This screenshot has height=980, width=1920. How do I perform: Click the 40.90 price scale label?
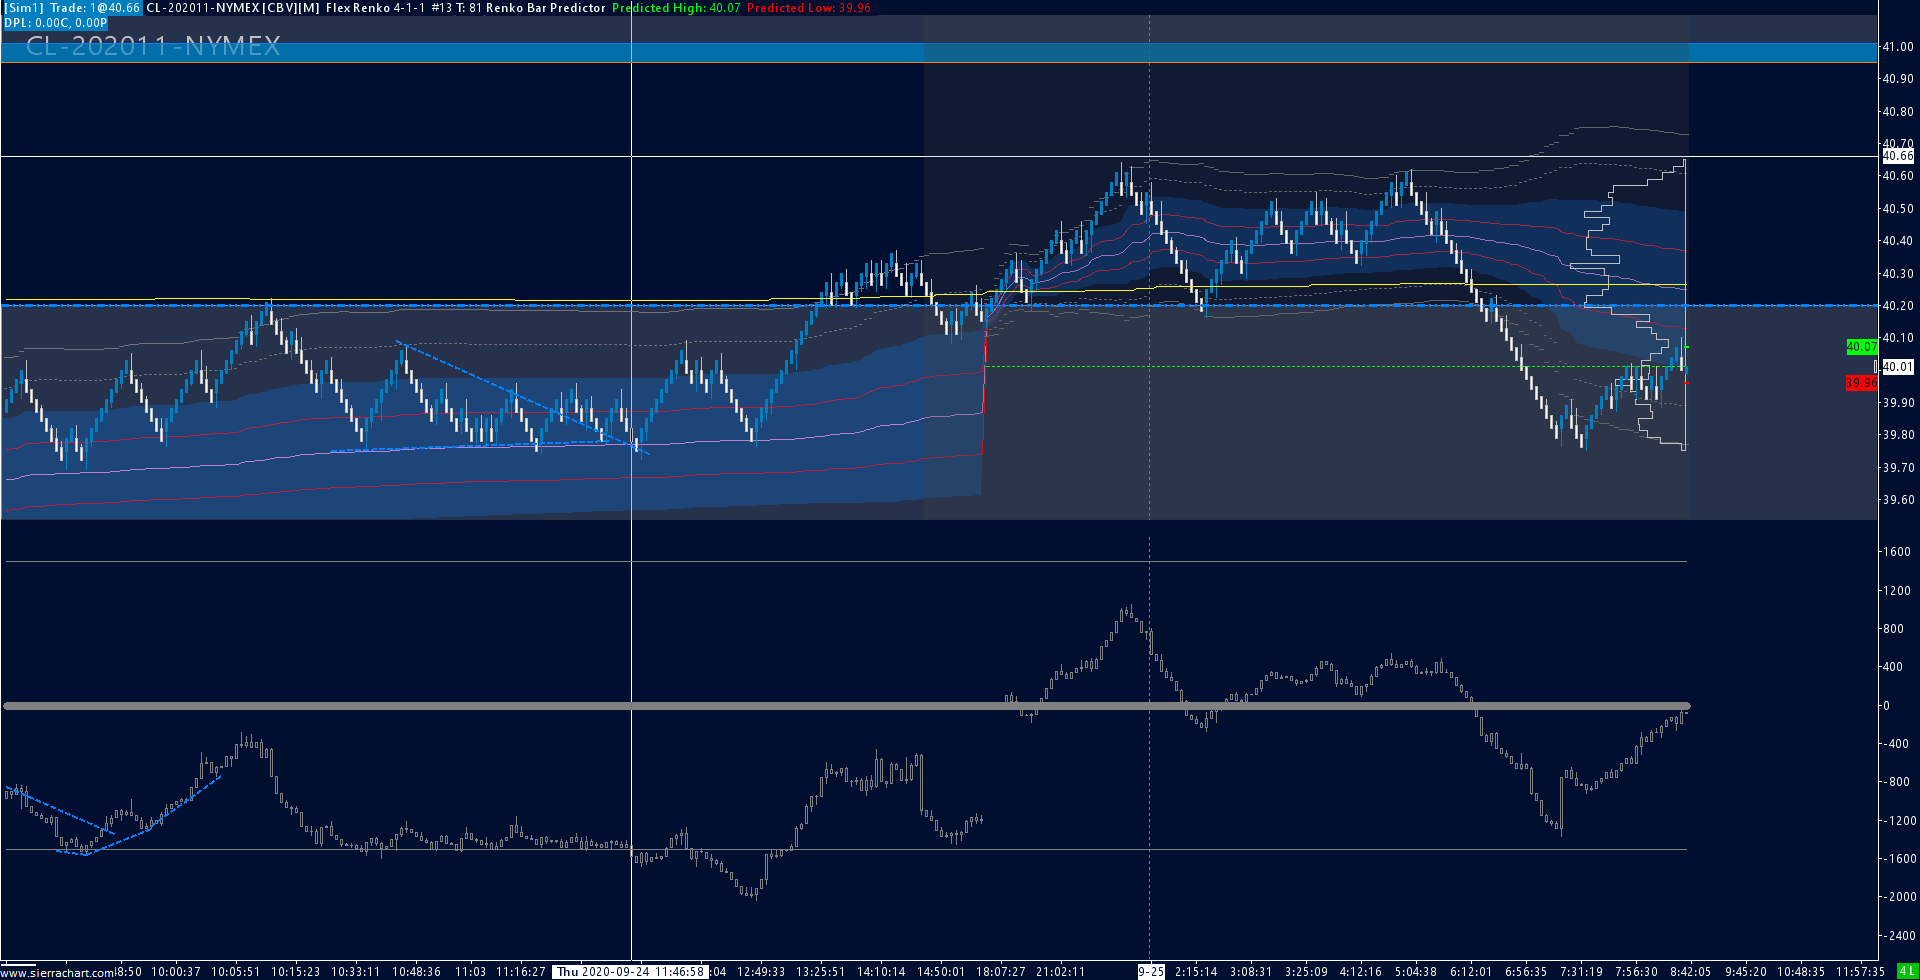pyautogui.click(x=1898, y=79)
